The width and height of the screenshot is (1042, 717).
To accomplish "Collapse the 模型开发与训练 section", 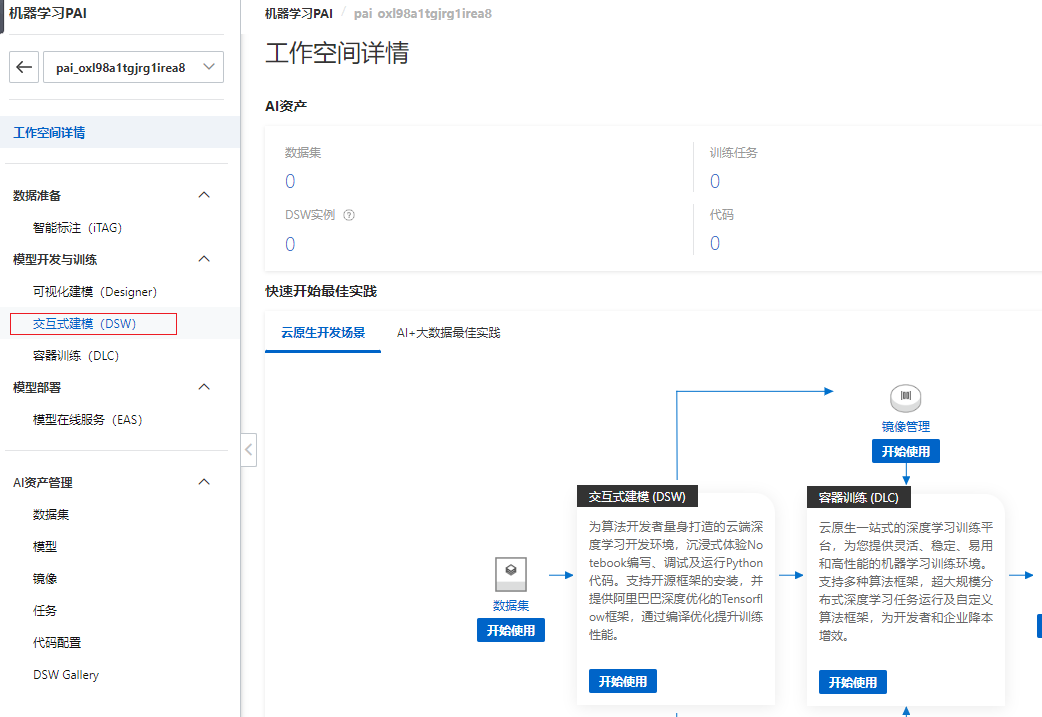I will (204, 259).
